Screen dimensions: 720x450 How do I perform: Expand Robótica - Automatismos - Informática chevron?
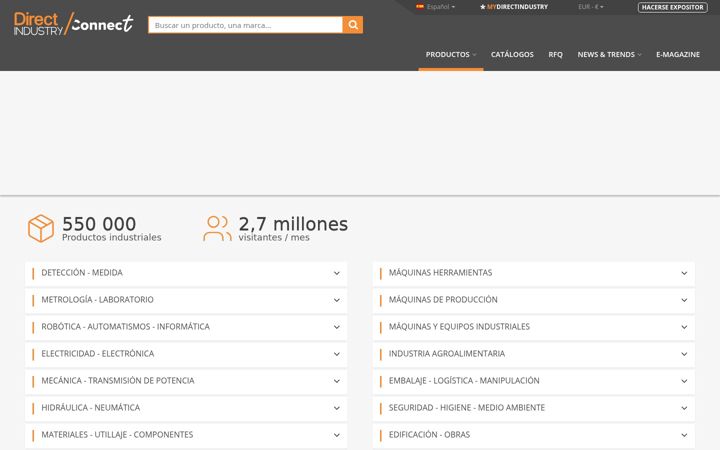click(x=337, y=327)
